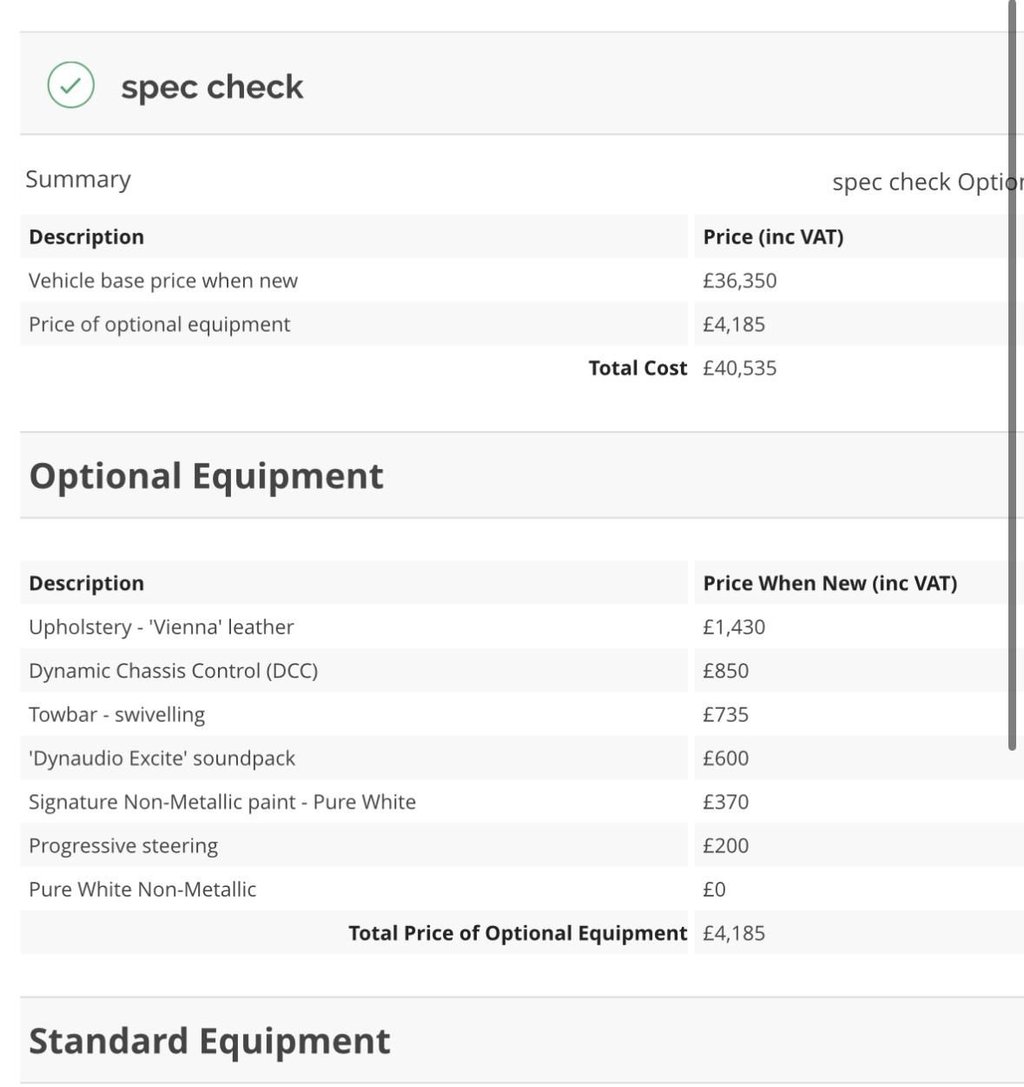Click the 'Dynaudio Excite' soundpack entry
1024x1087 pixels.
click(x=162, y=759)
